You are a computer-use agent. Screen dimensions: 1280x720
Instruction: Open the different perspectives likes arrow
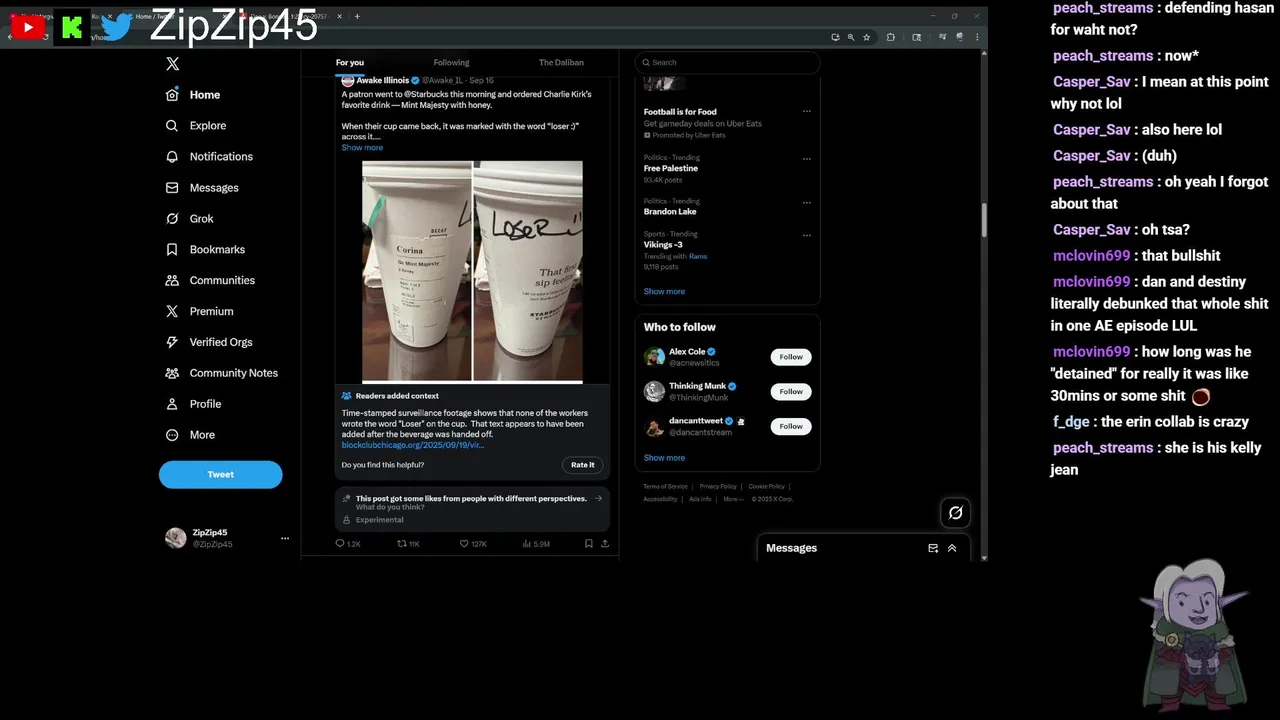pos(599,498)
